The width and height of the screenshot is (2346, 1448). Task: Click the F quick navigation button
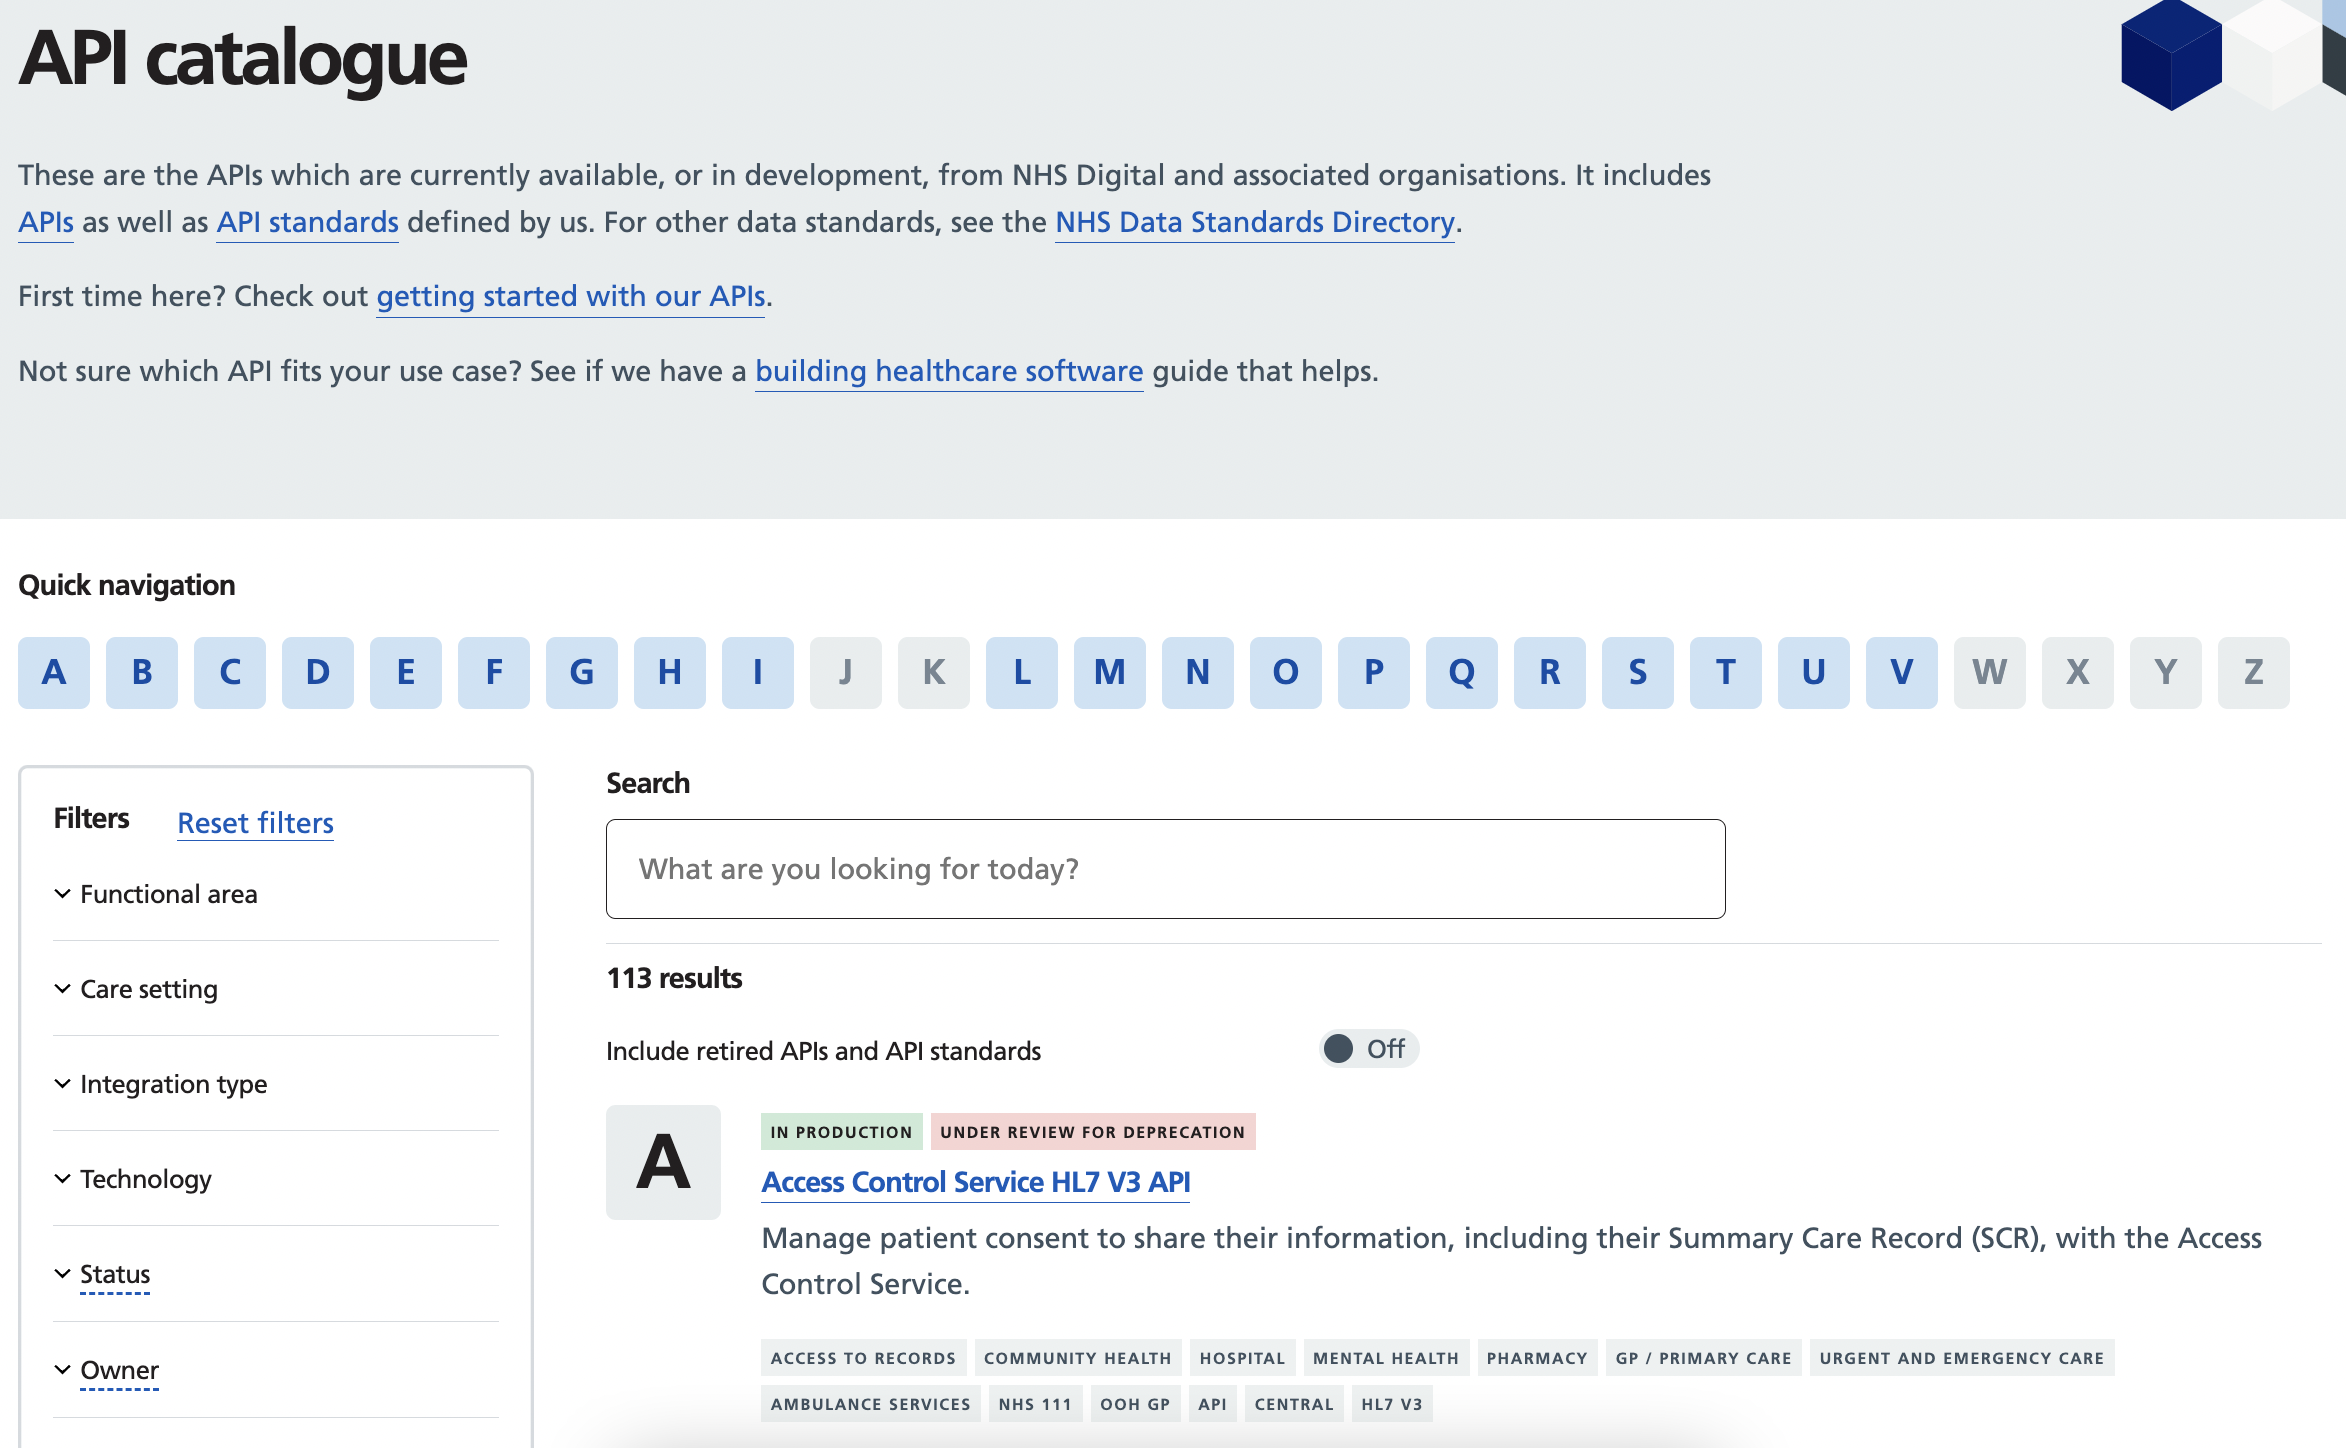coord(494,672)
